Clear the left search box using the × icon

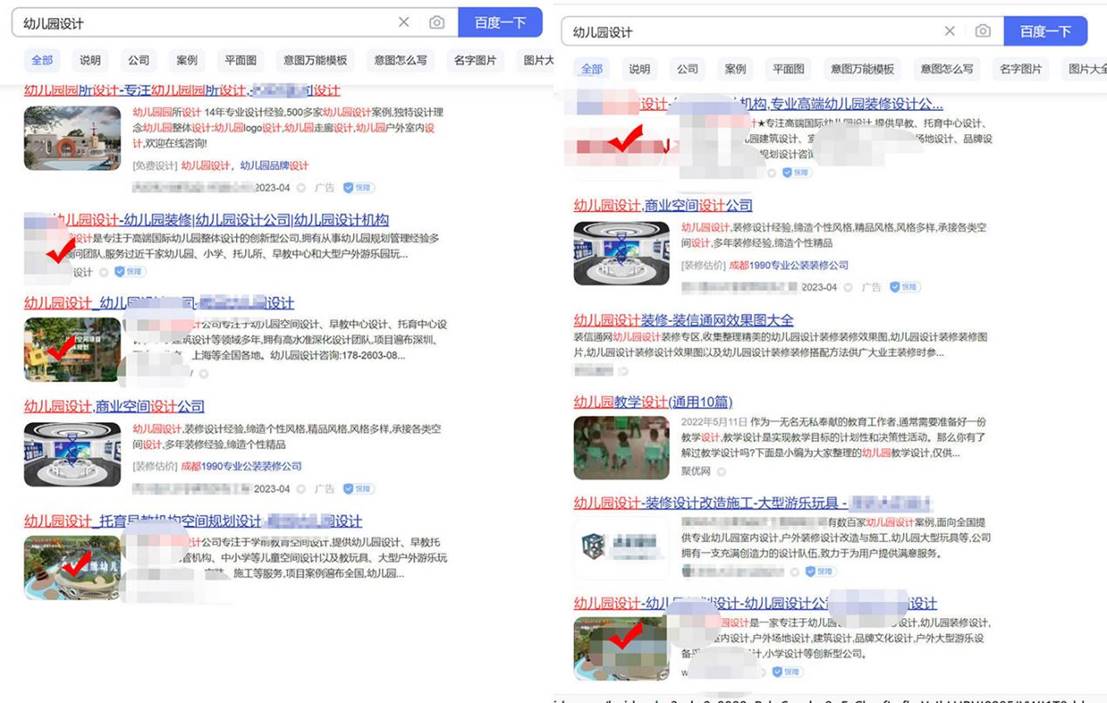404,22
